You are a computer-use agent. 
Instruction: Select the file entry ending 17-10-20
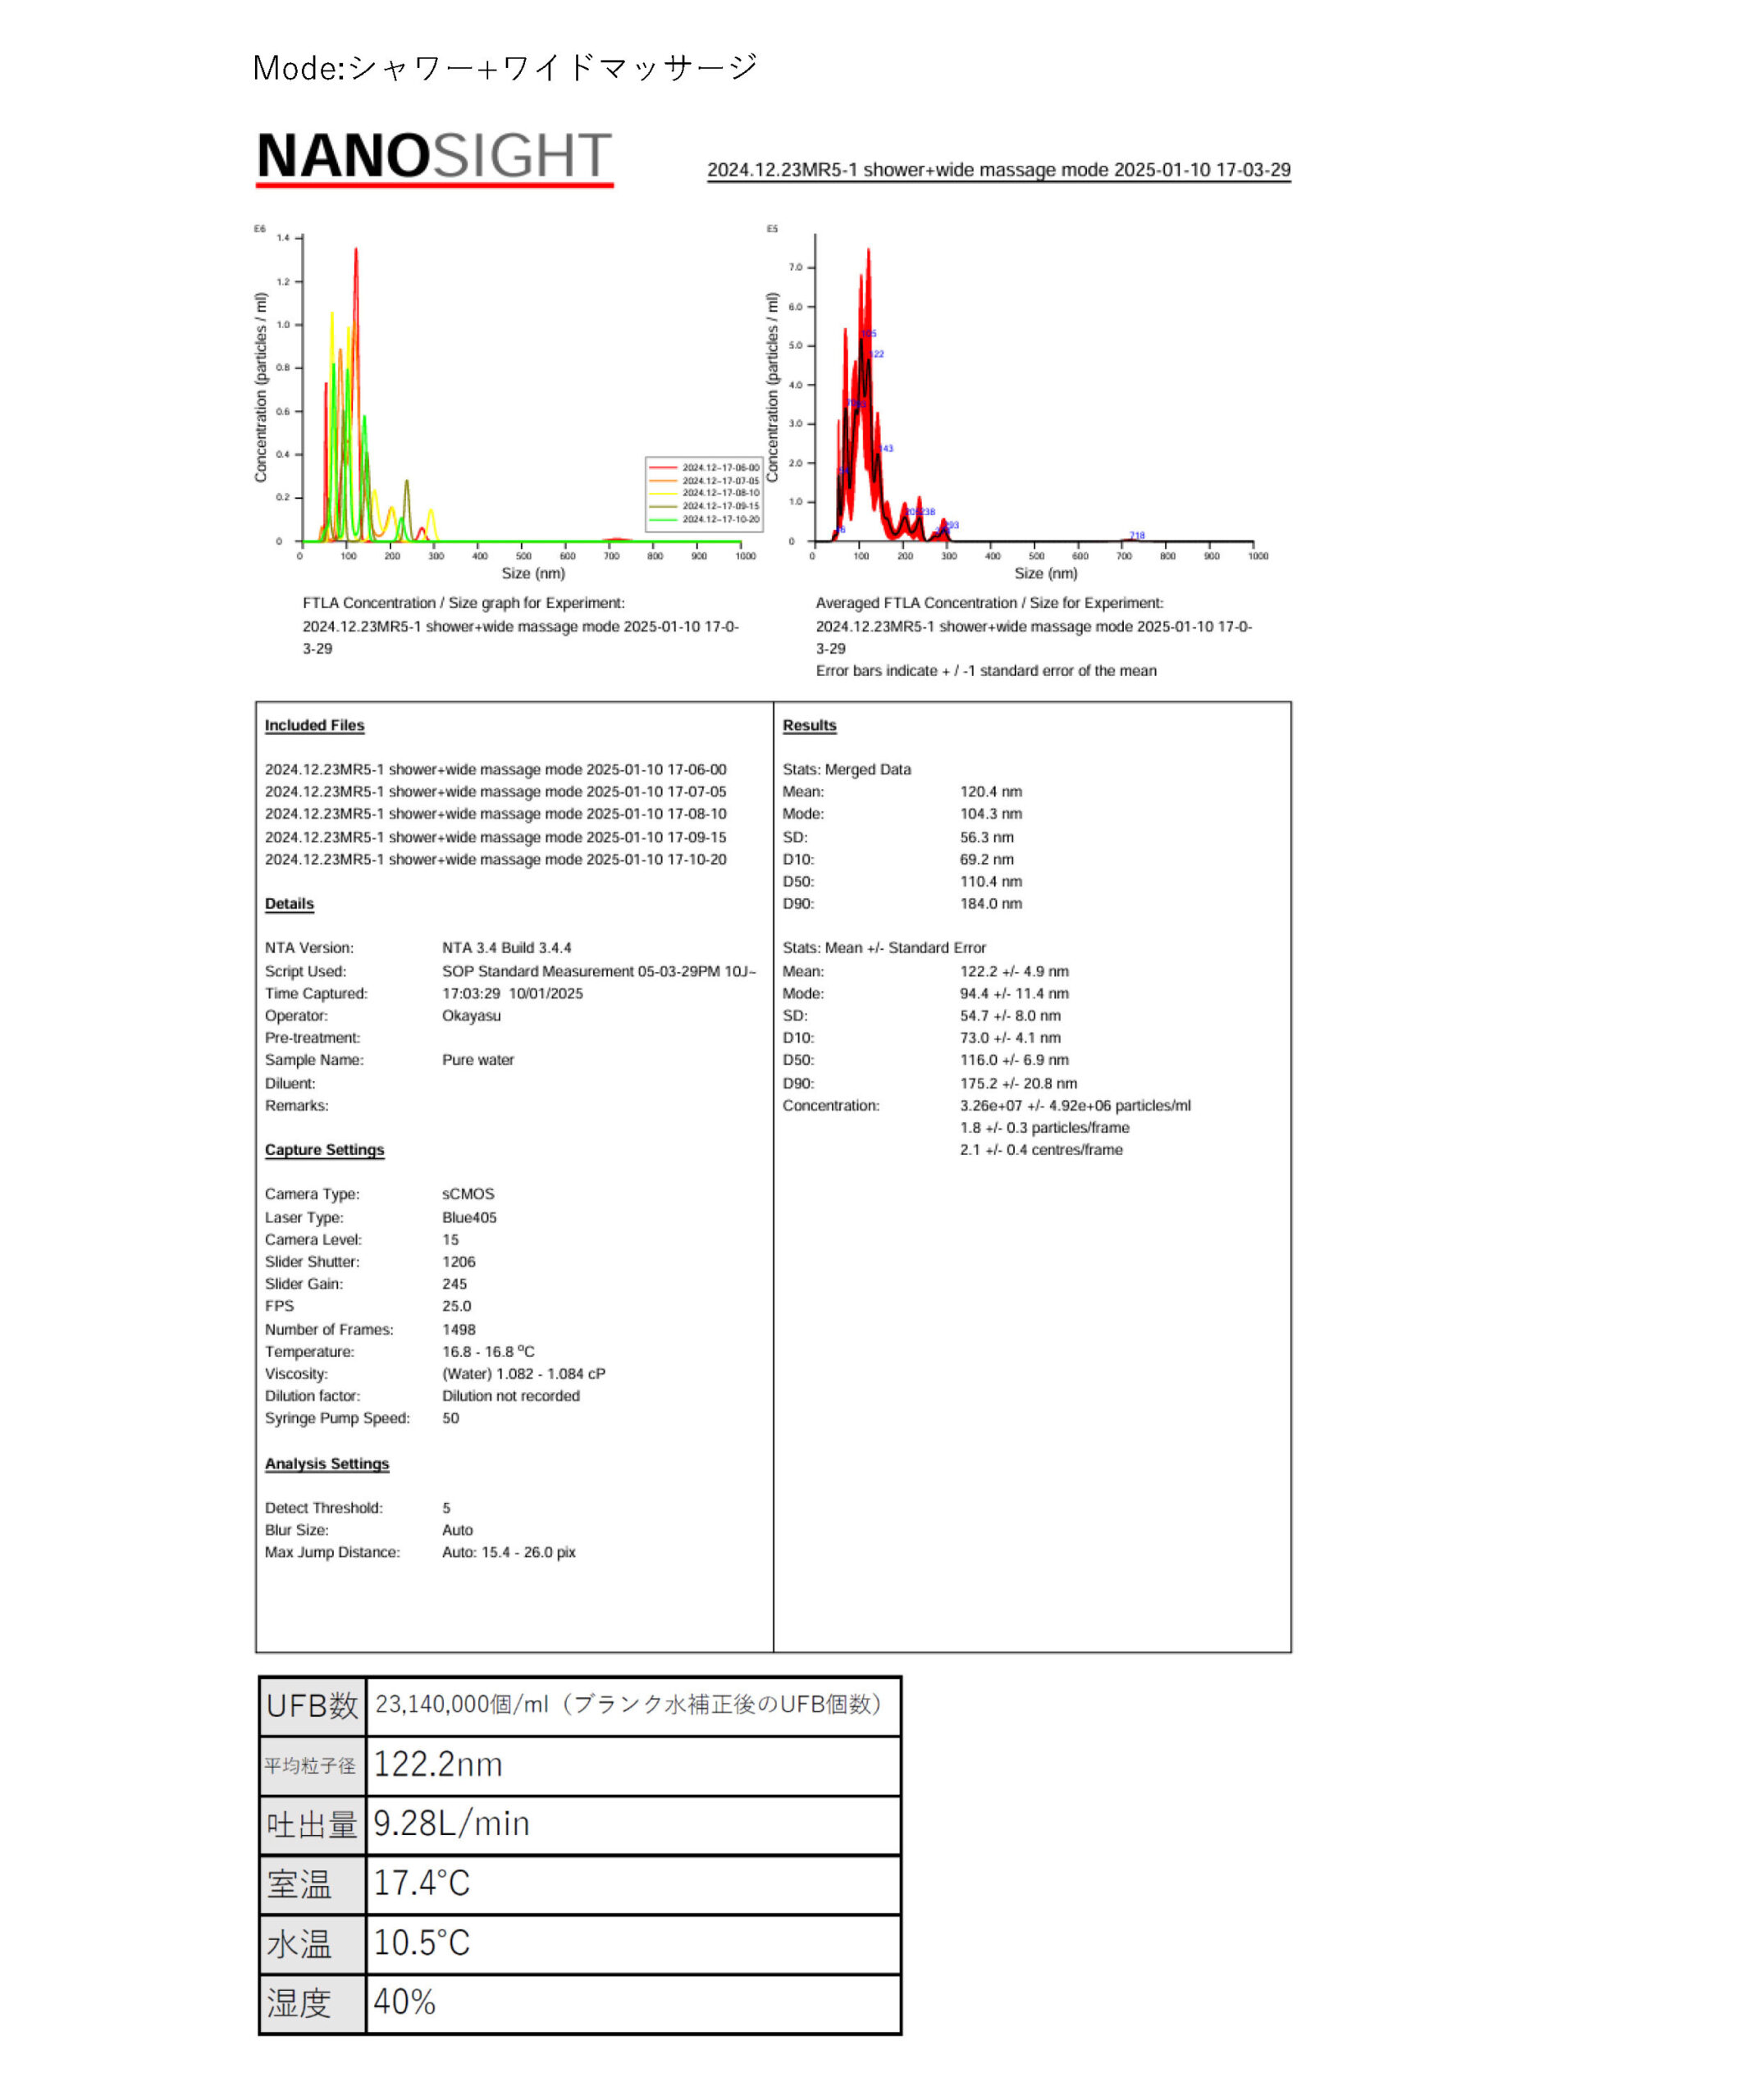tap(495, 859)
